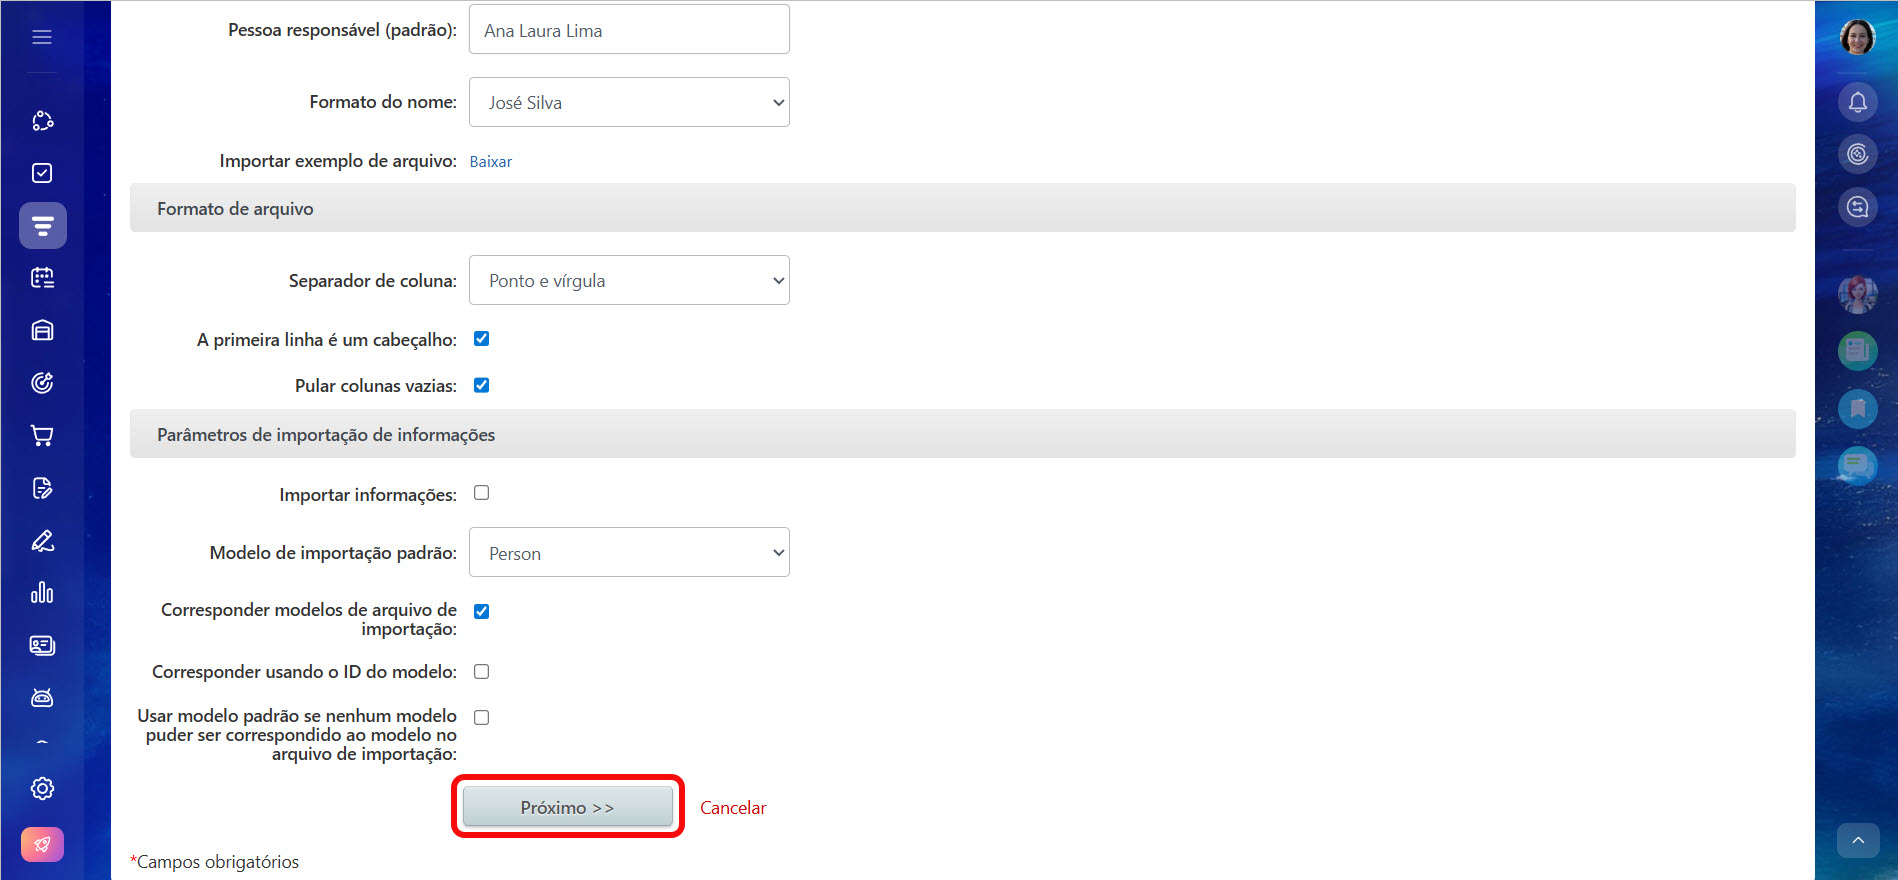This screenshot has width=1898, height=880.
Task: Click the 'Cancelar' link
Action: (732, 808)
